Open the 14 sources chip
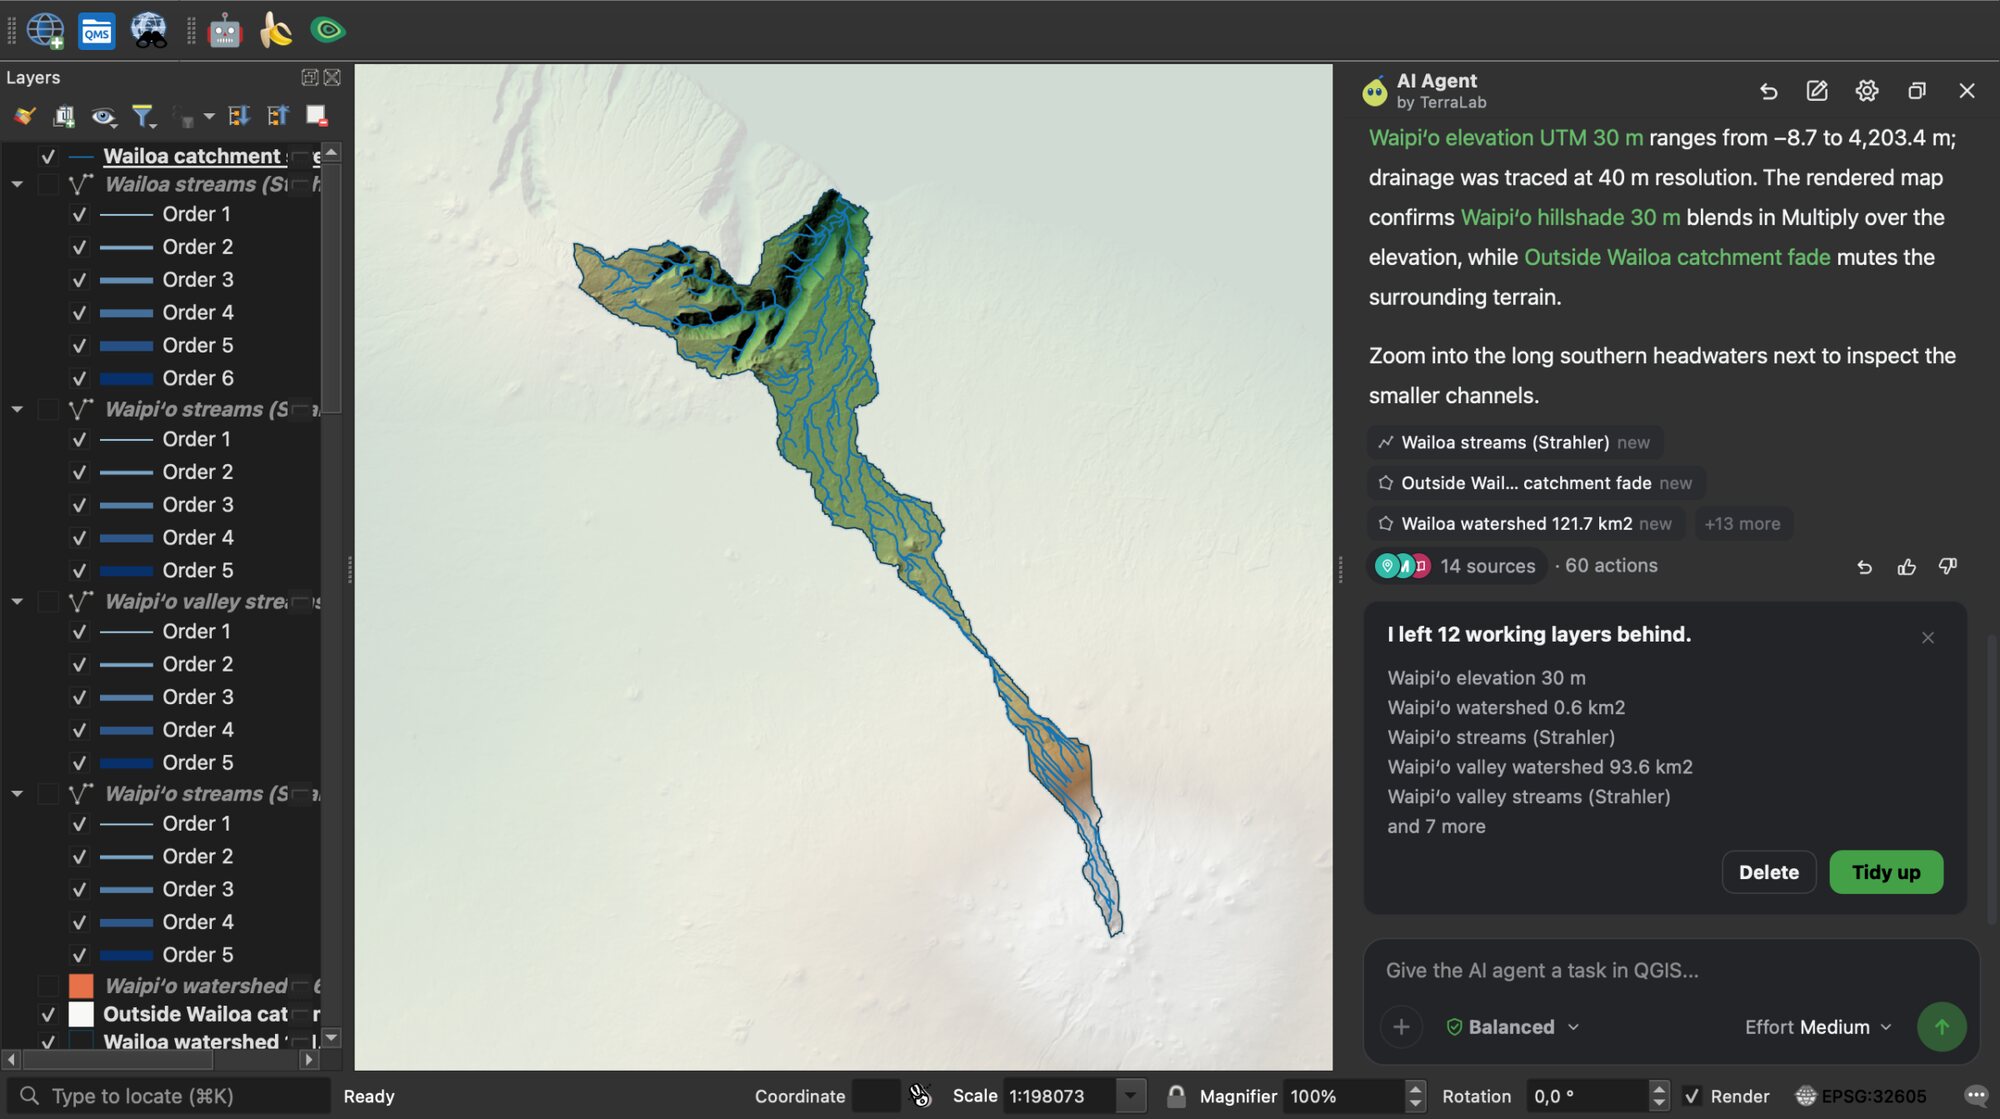This screenshot has height=1119, width=2000. pos(1456,566)
